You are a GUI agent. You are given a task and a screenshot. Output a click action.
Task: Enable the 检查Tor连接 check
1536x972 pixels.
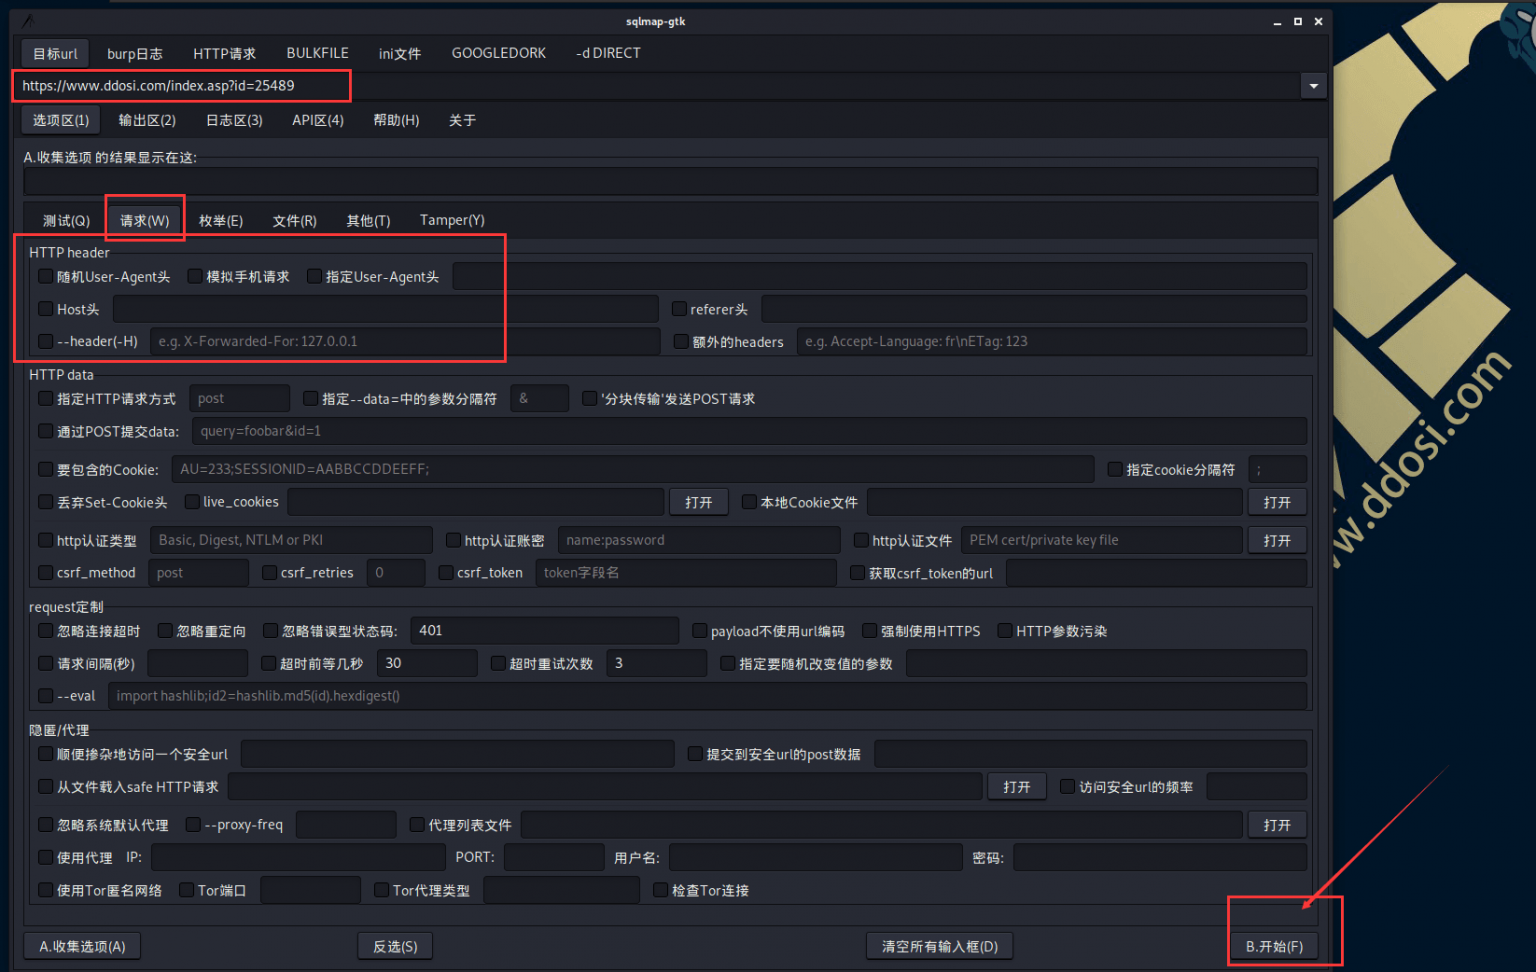[660, 889]
